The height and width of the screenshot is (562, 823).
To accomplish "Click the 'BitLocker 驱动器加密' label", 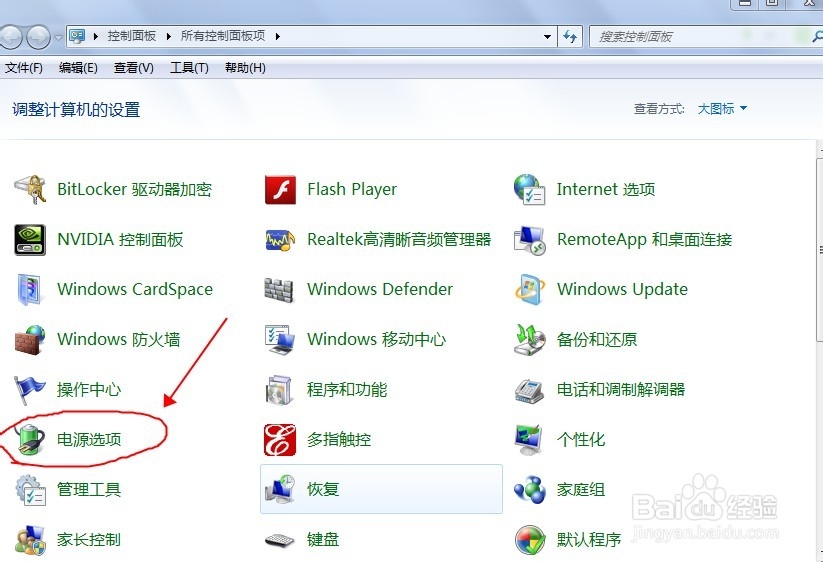I will tap(134, 189).
